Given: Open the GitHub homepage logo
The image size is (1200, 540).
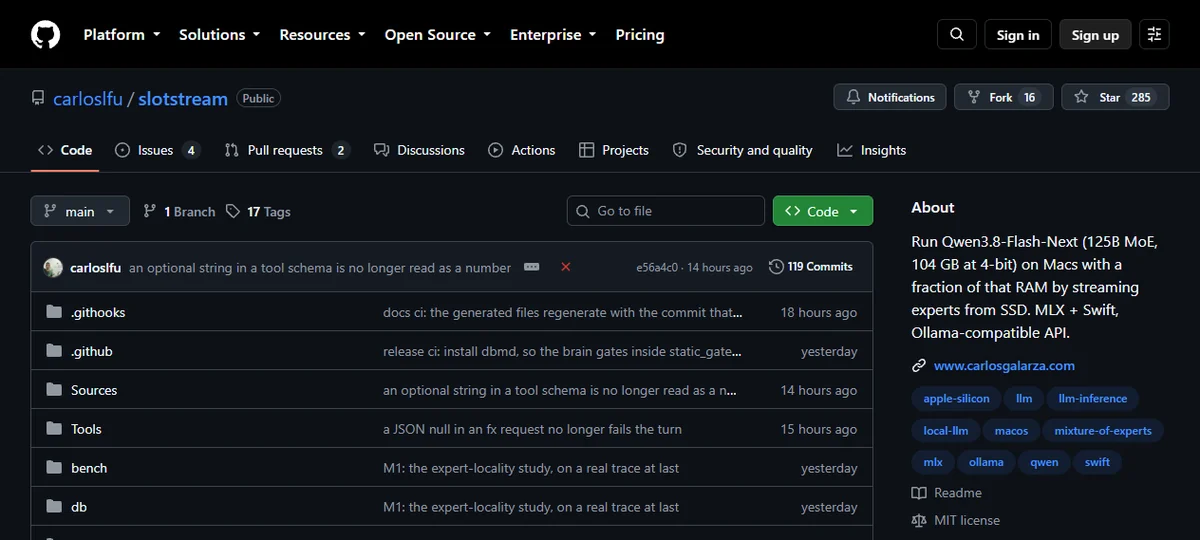Looking at the screenshot, I should (x=45, y=35).
